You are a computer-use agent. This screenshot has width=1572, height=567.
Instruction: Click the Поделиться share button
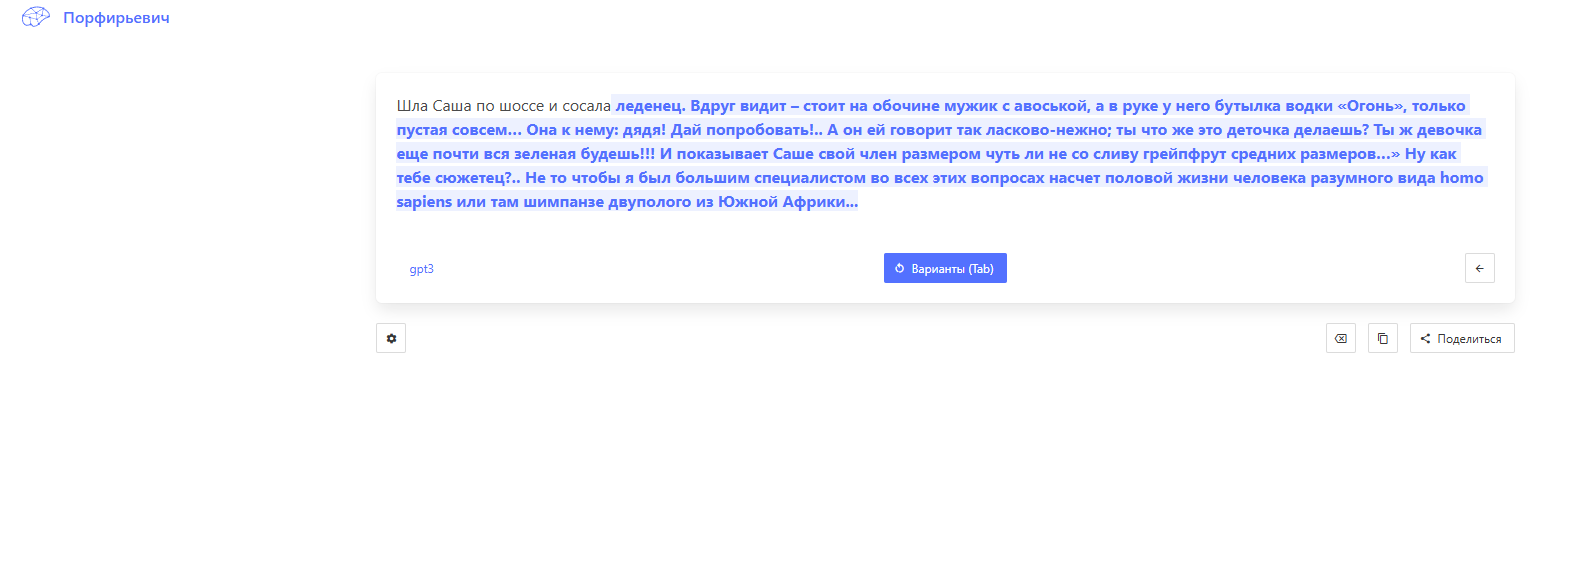[1462, 338]
